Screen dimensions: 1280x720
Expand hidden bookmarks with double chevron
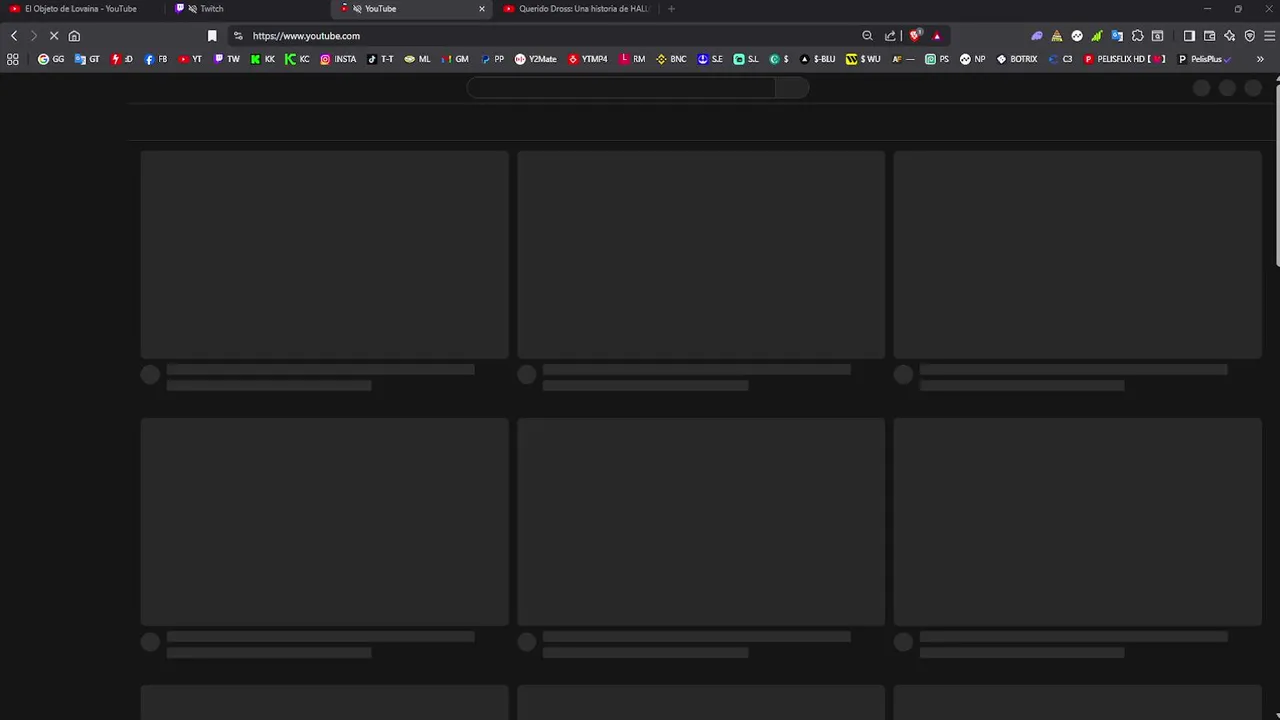[1260, 59]
